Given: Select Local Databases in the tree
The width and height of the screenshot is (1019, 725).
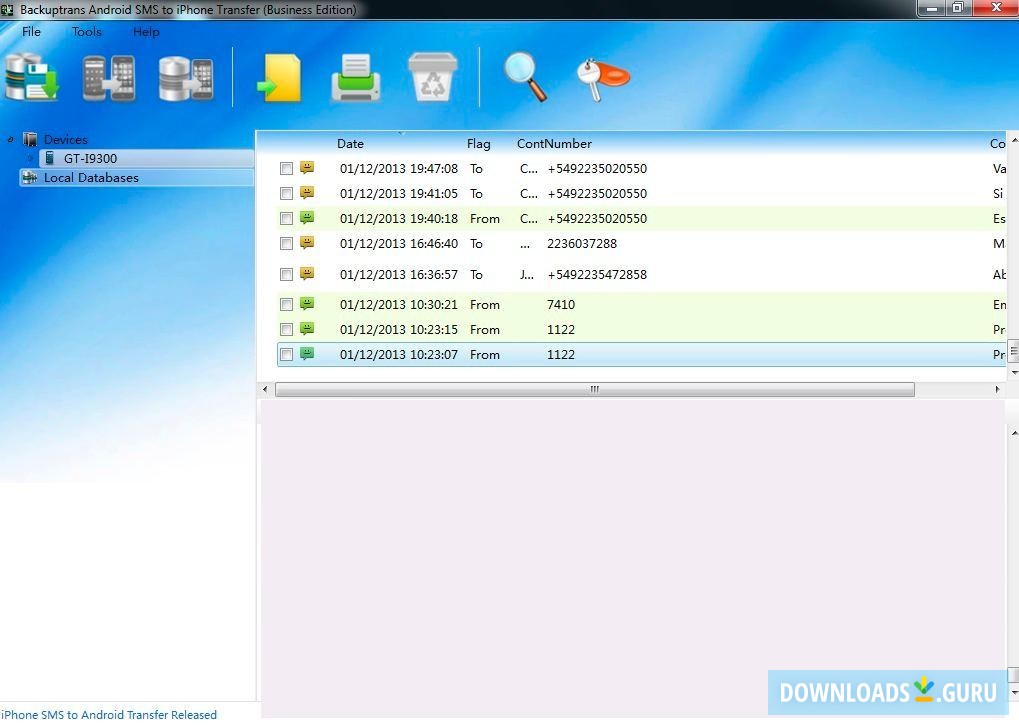Looking at the screenshot, I should click(90, 178).
